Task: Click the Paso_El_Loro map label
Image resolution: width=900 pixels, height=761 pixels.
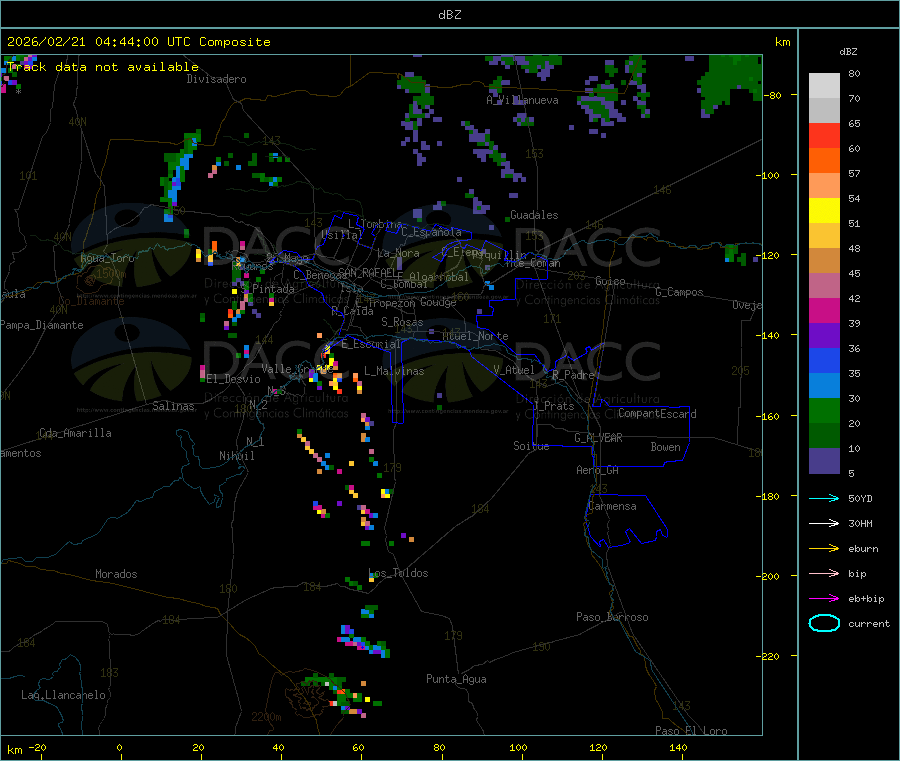Action: click(x=692, y=731)
